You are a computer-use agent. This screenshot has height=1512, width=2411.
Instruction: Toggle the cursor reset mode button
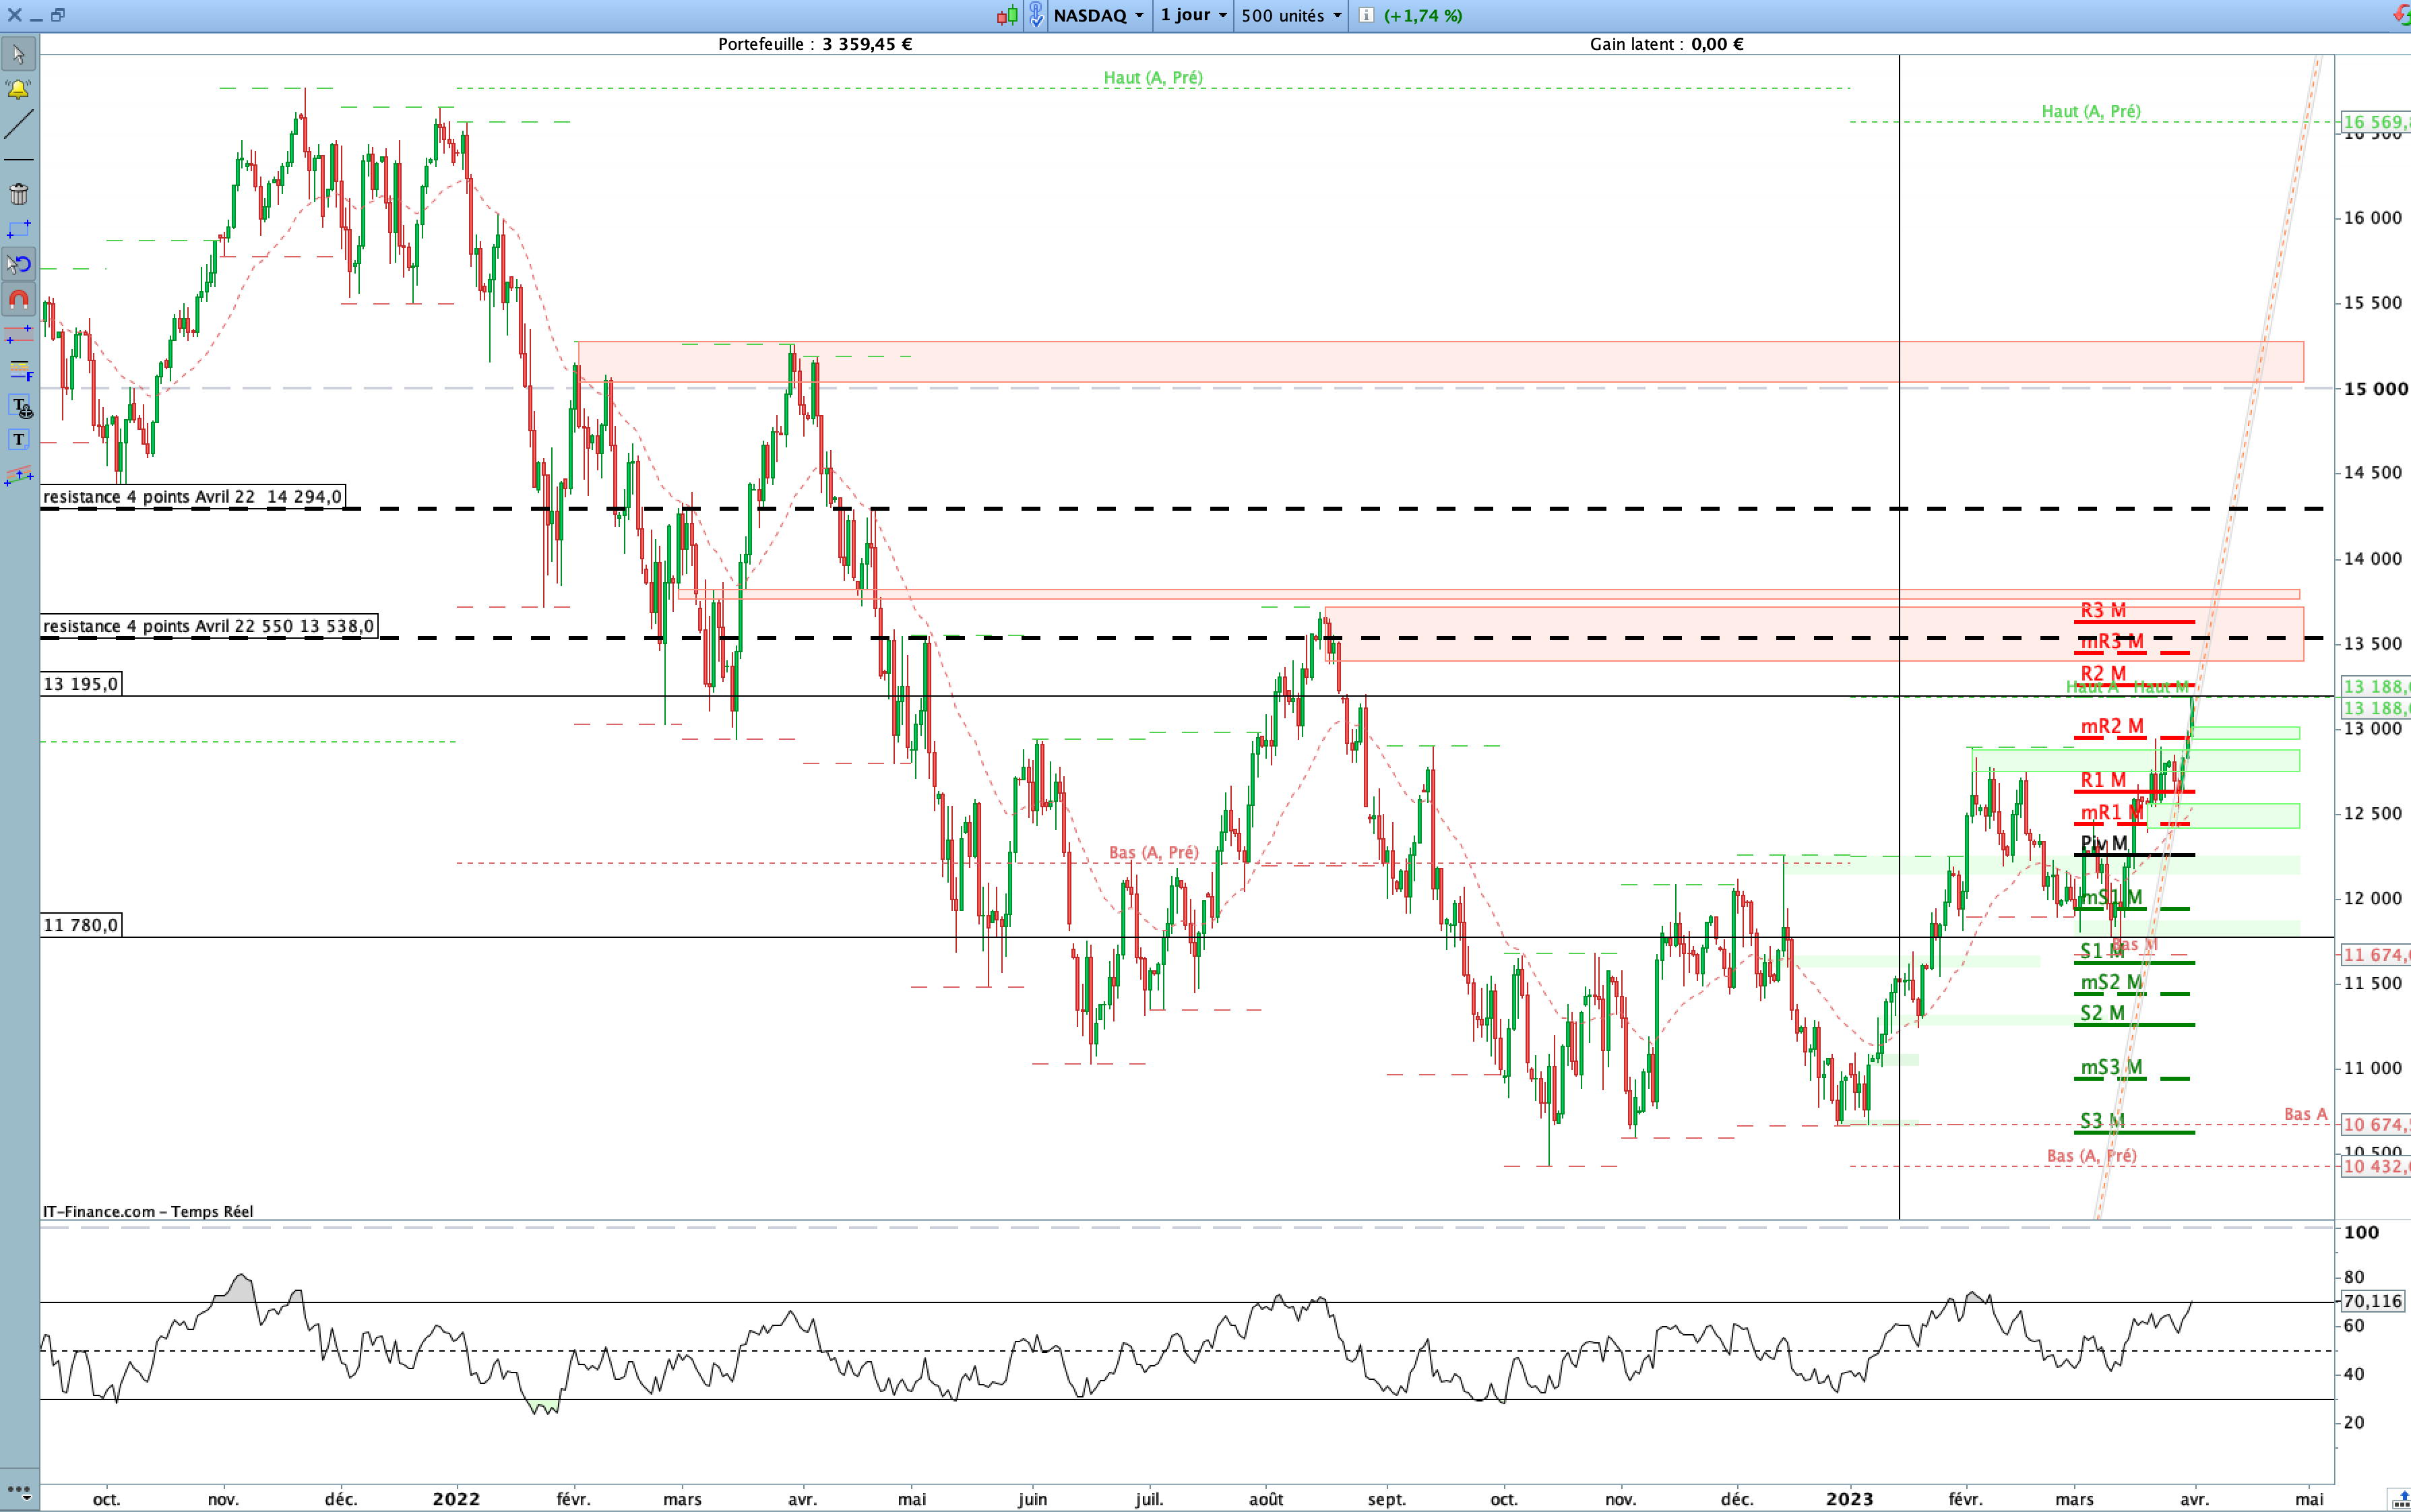pos(18,264)
